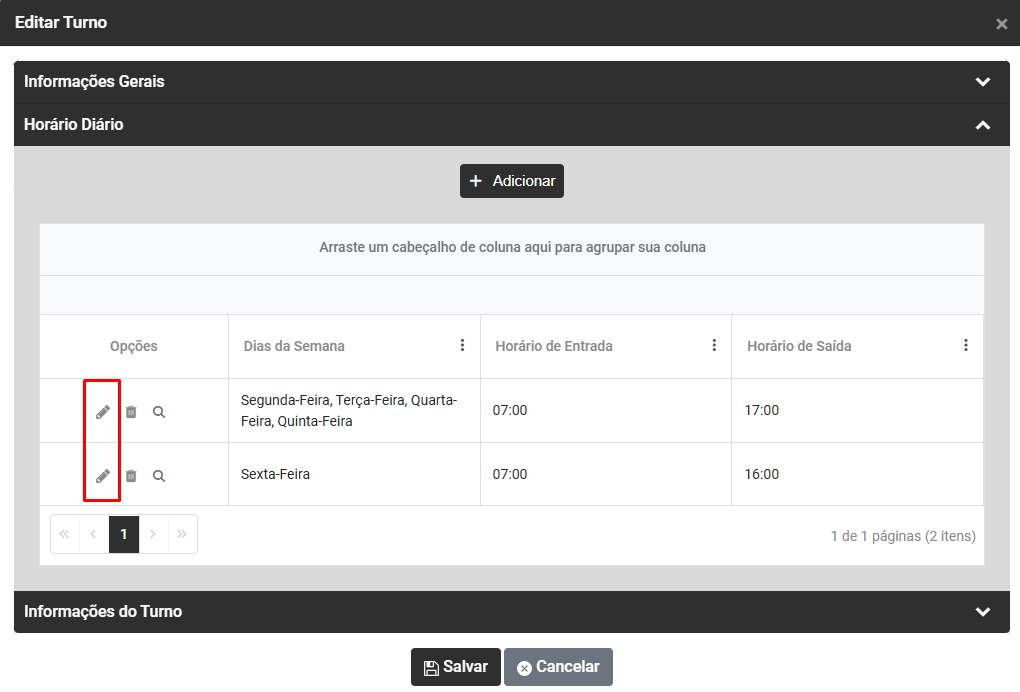Edit the Sexta-Feira row with pencil icon
Screen dimensions: 1020x692
[103, 475]
